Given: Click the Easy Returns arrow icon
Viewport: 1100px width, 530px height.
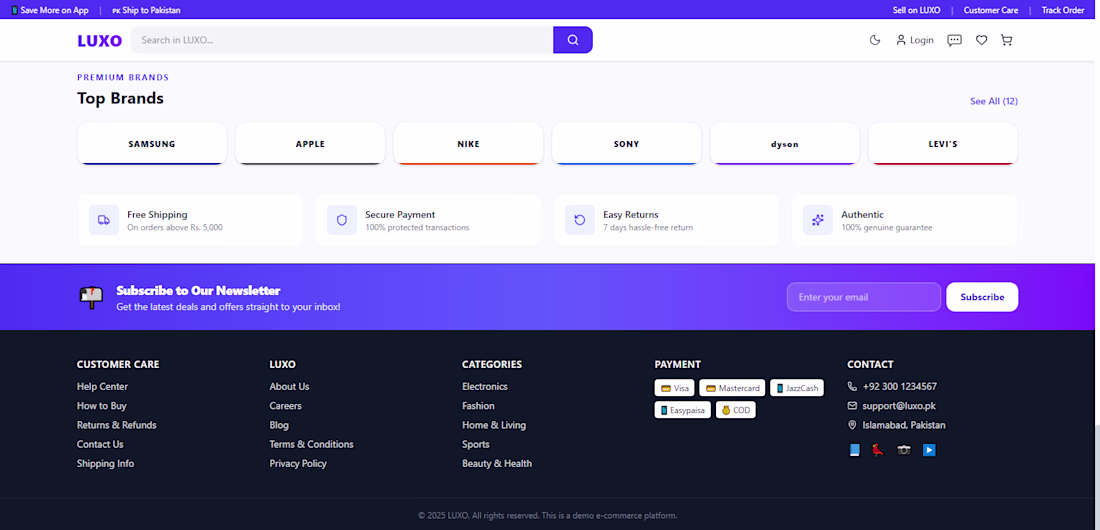Looking at the screenshot, I should click(579, 220).
